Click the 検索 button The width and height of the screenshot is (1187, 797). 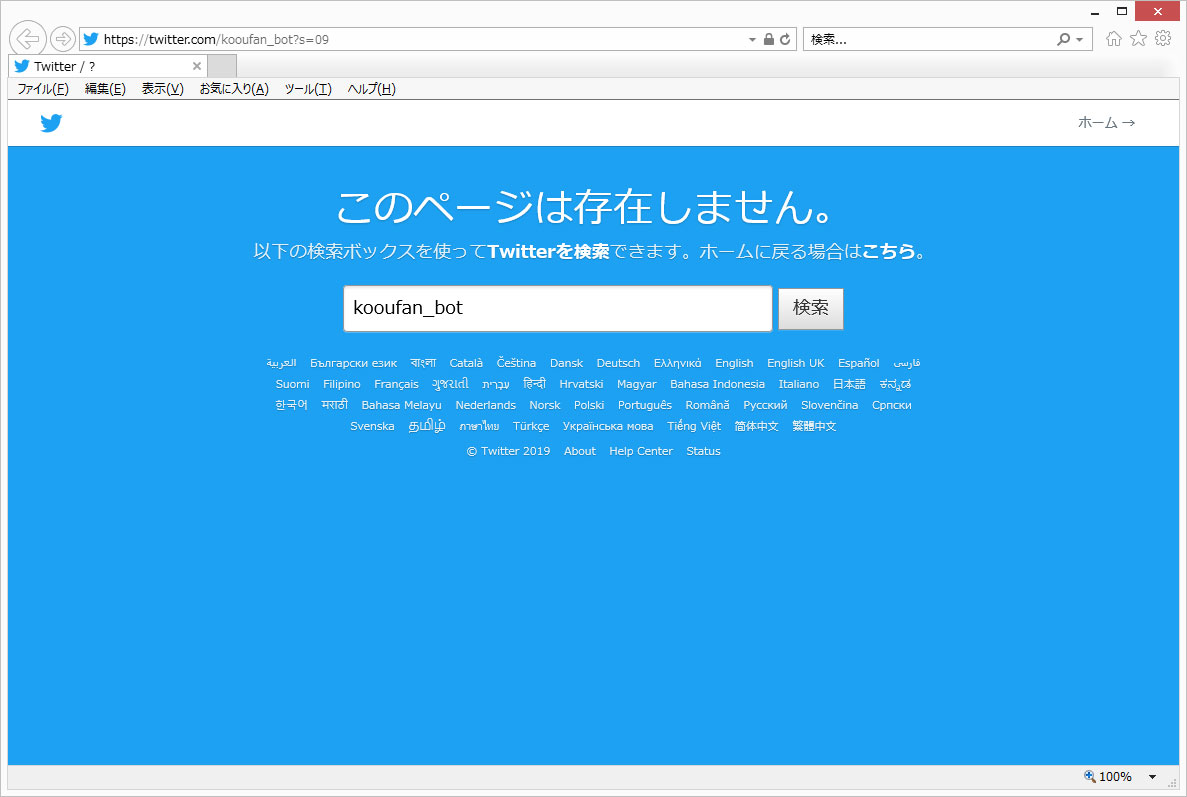tap(811, 308)
